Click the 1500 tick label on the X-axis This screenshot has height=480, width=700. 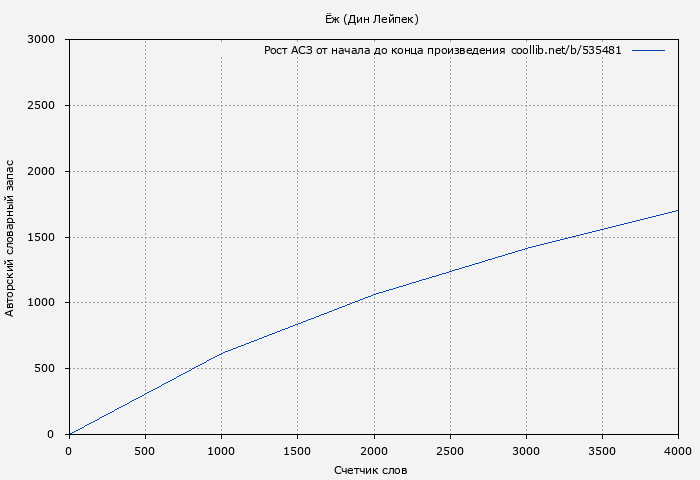[x=297, y=451]
